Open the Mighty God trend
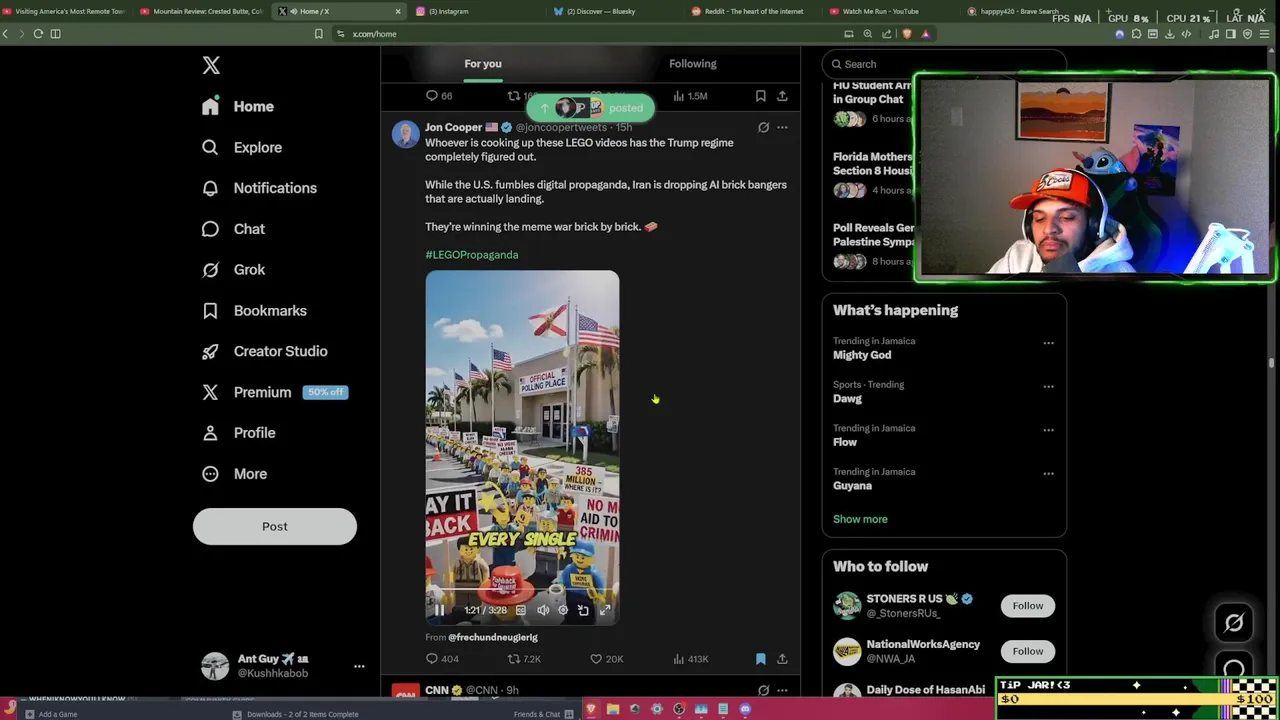Screen dimensions: 1280x720 click(862, 355)
